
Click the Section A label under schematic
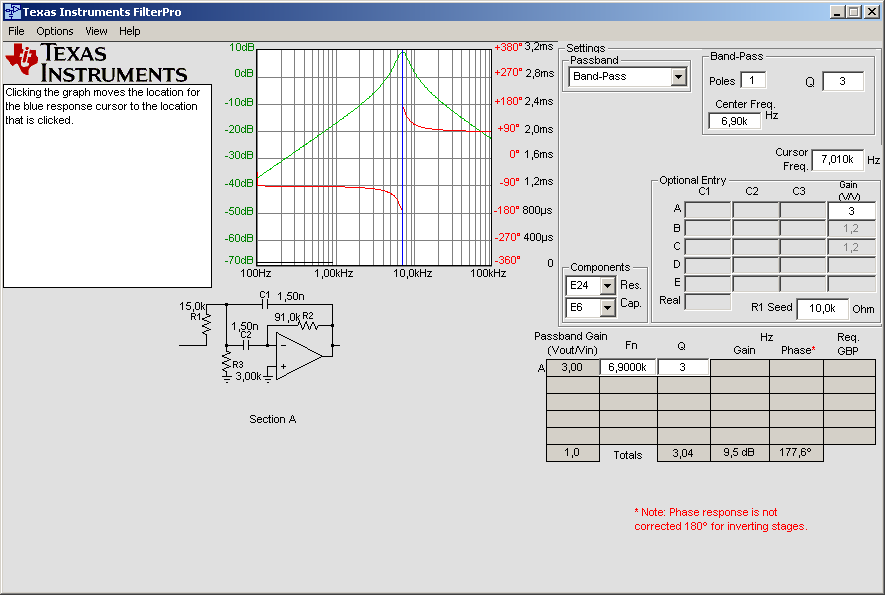coord(273,419)
